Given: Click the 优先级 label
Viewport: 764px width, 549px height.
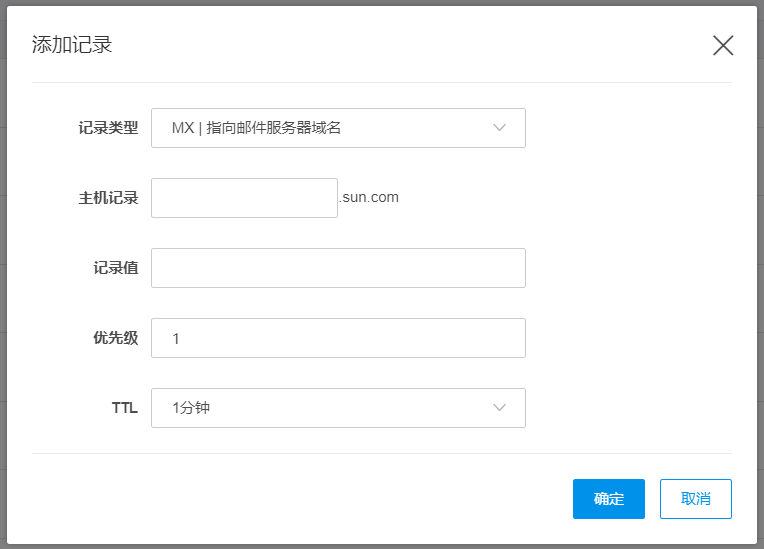Looking at the screenshot, I should [115, 338].
